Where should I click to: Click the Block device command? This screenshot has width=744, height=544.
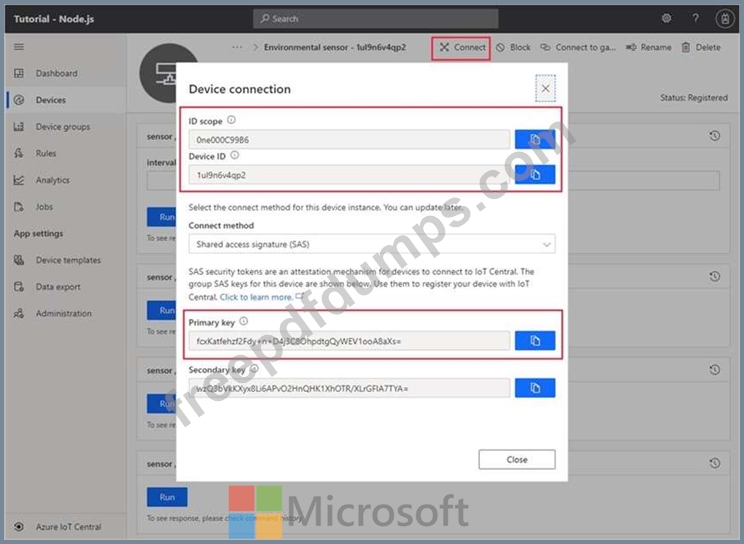[x=513, y=47]
